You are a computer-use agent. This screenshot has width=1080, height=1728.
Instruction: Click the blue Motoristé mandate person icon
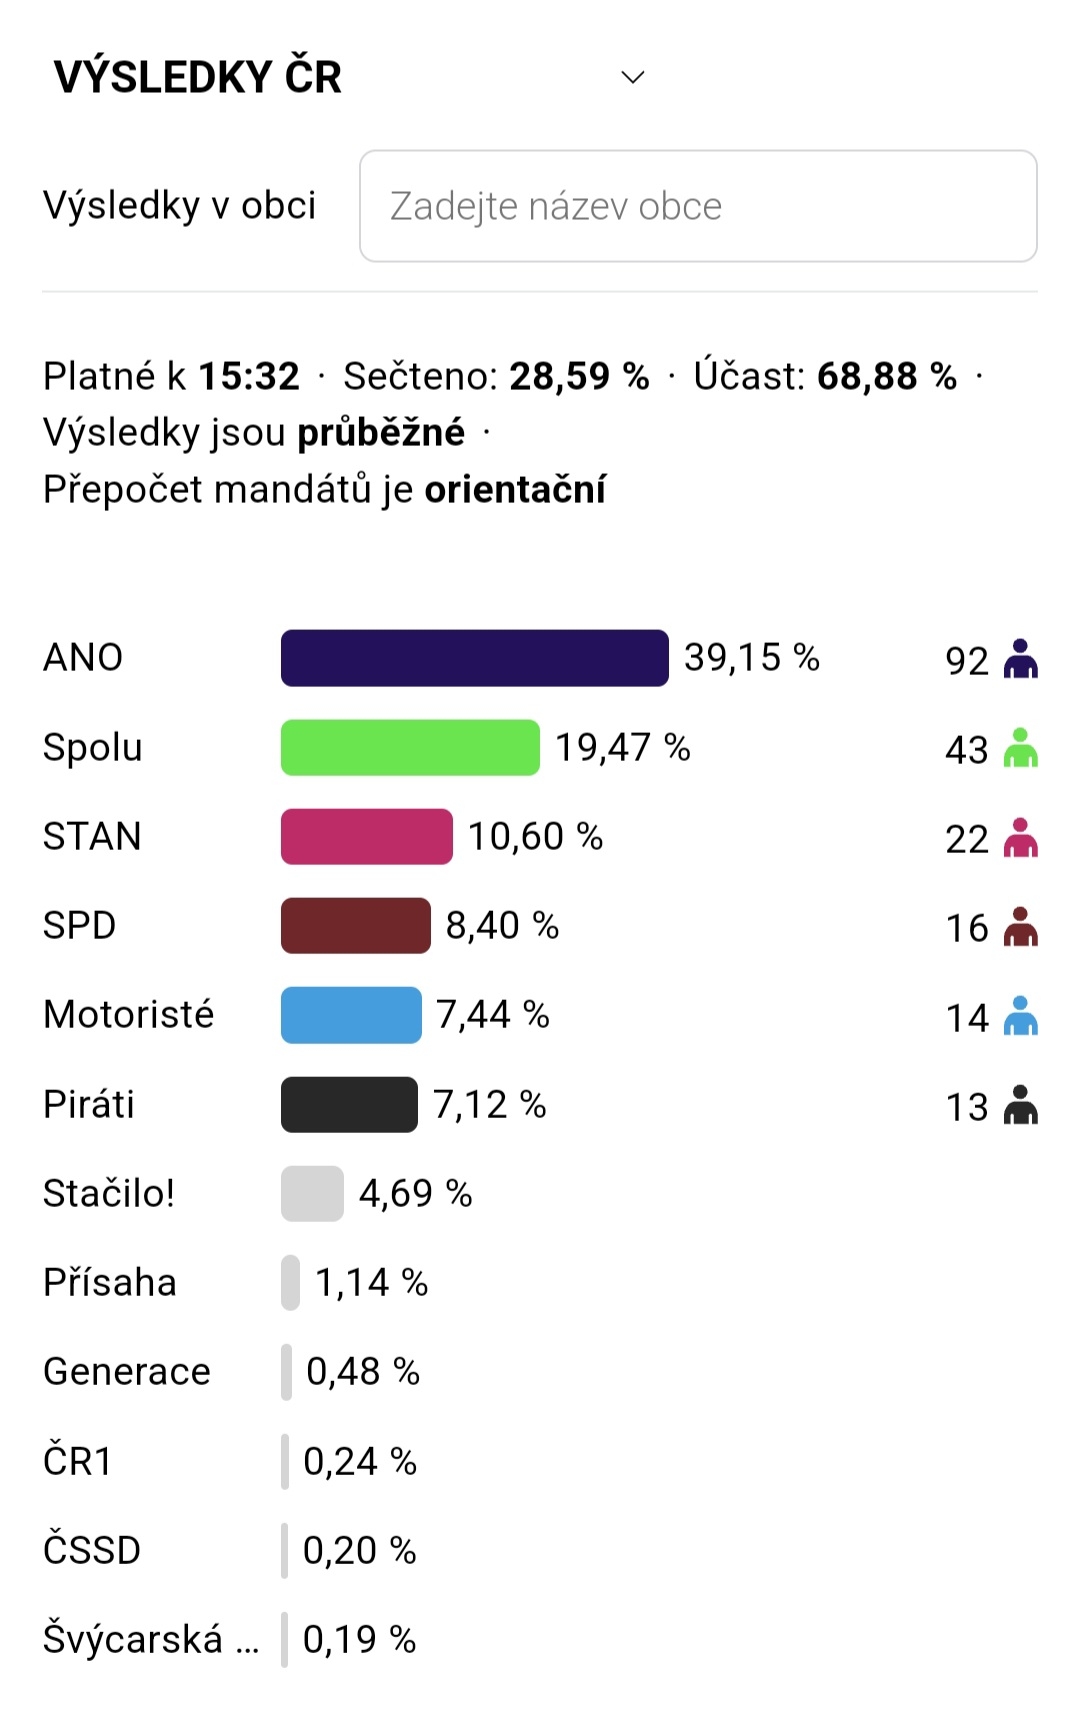coord(1020,1016)
